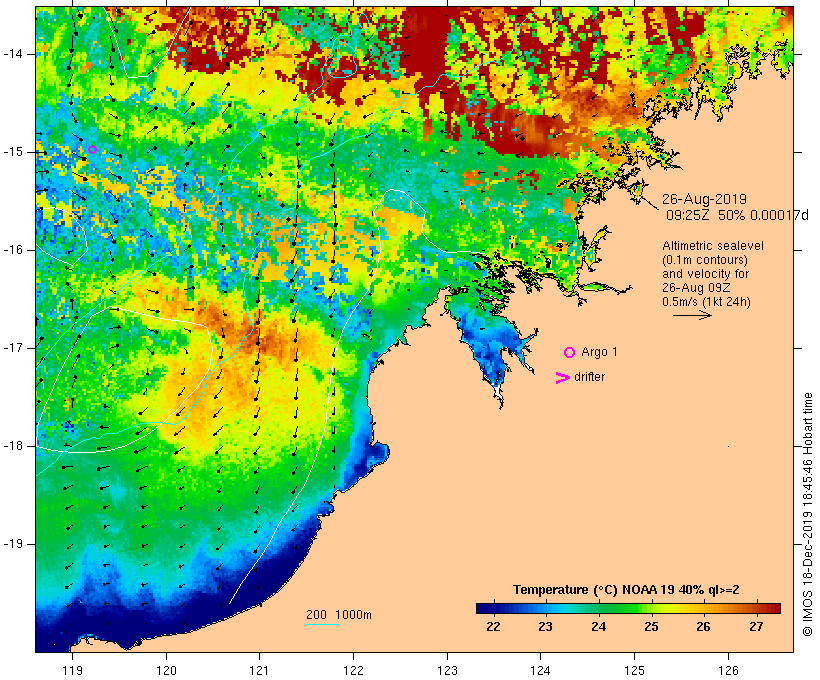820x680 pixels.
Task: Click the latitude axis label '-16'
Action: tap(13, 250)
